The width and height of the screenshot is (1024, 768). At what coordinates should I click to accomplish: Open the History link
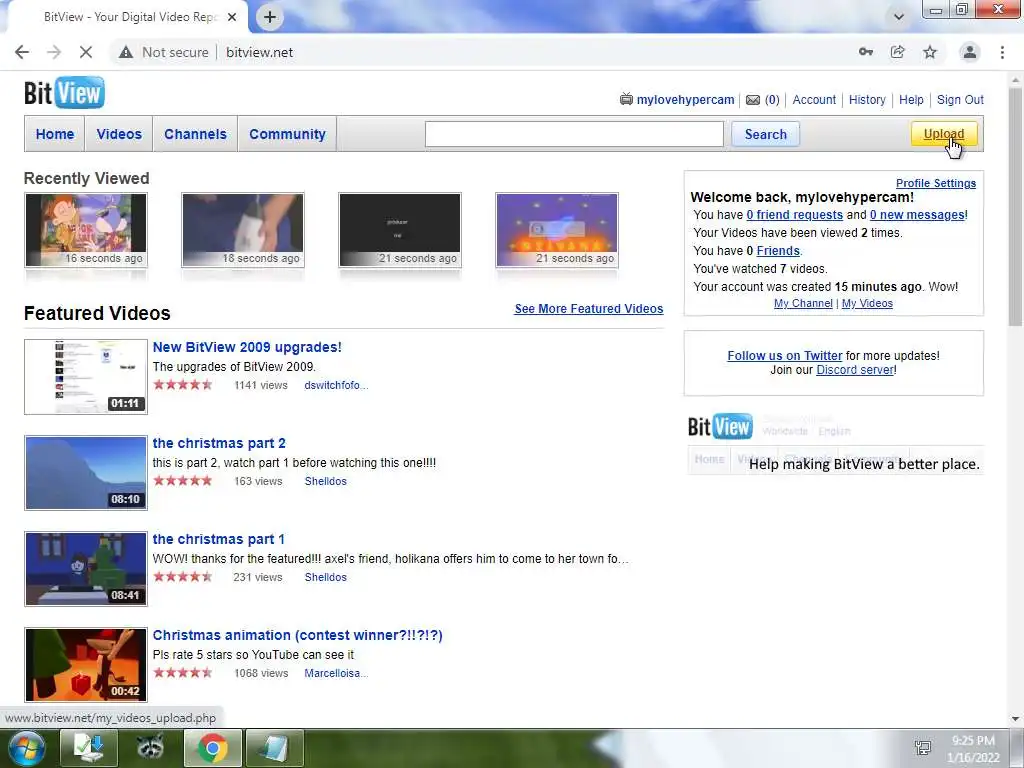867,100
